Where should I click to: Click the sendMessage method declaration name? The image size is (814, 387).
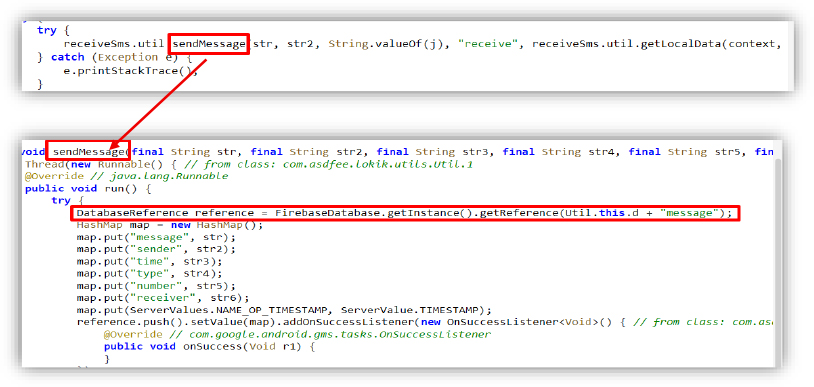click(88, 151)
